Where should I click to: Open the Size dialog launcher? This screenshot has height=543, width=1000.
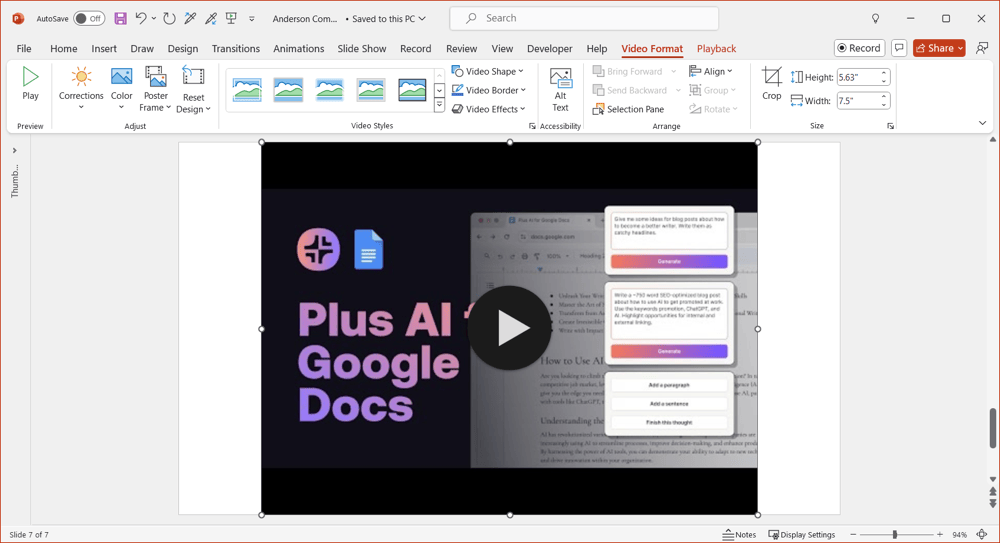890,126
